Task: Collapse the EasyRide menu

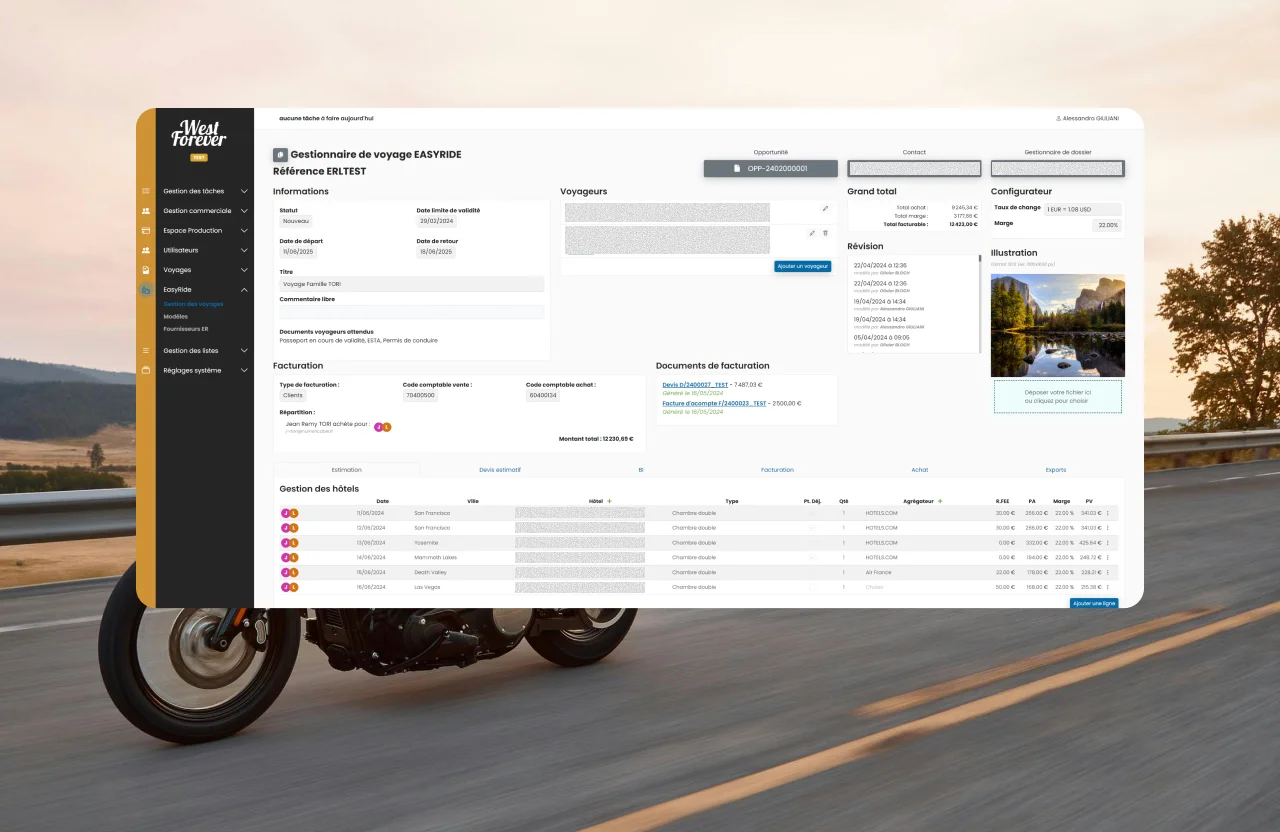Action: pos(244,290)
